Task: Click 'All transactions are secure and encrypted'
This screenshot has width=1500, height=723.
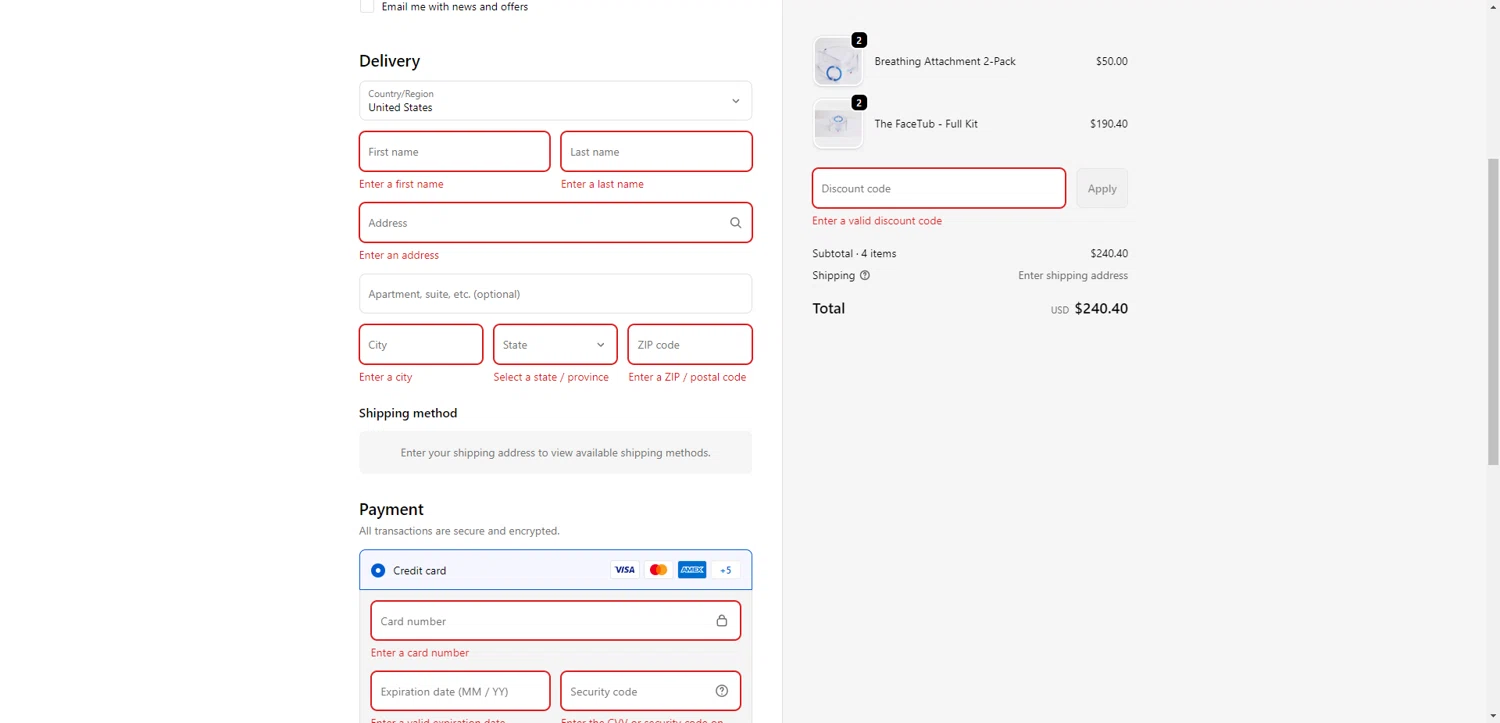Action: [x=459, y=531]
